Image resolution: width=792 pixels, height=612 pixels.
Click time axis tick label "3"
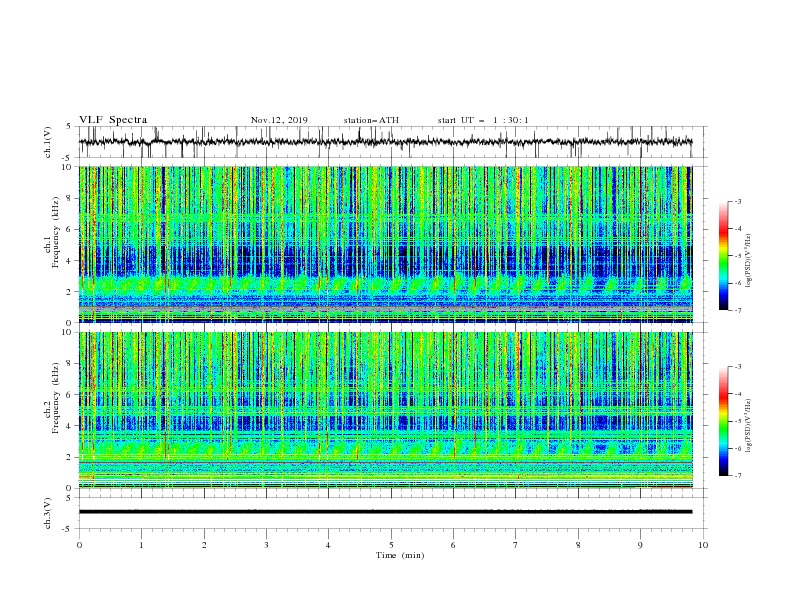266,545
